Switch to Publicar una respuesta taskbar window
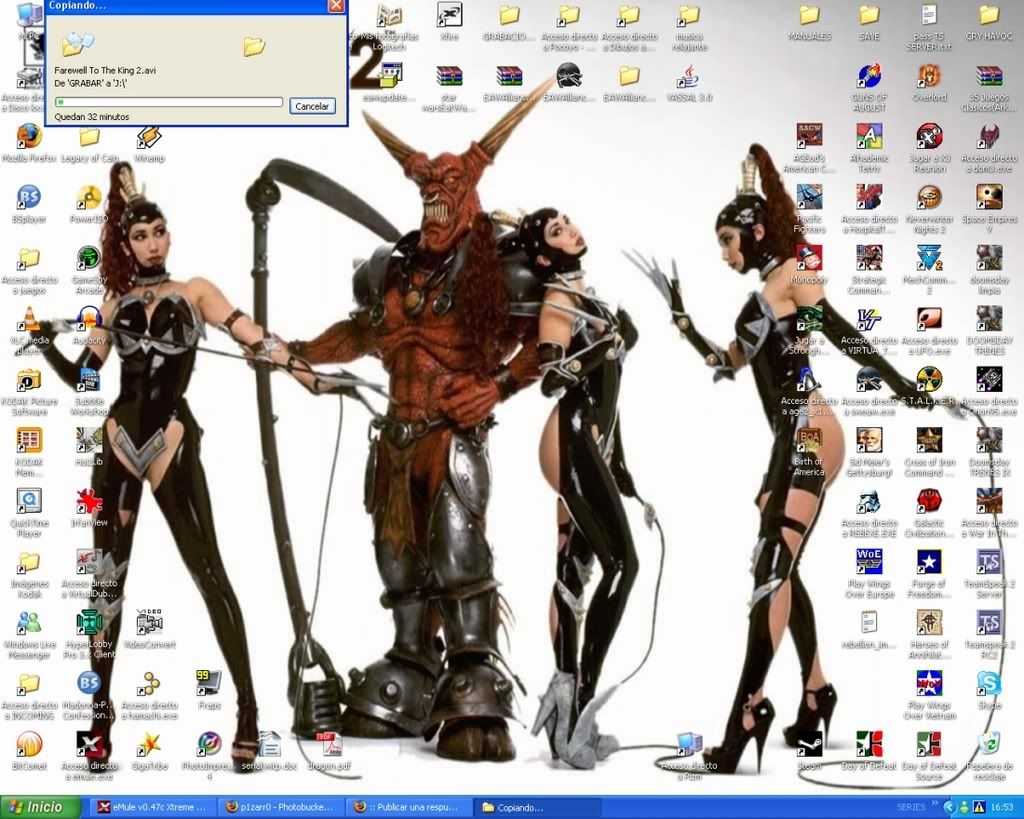 tap(408, 807)
